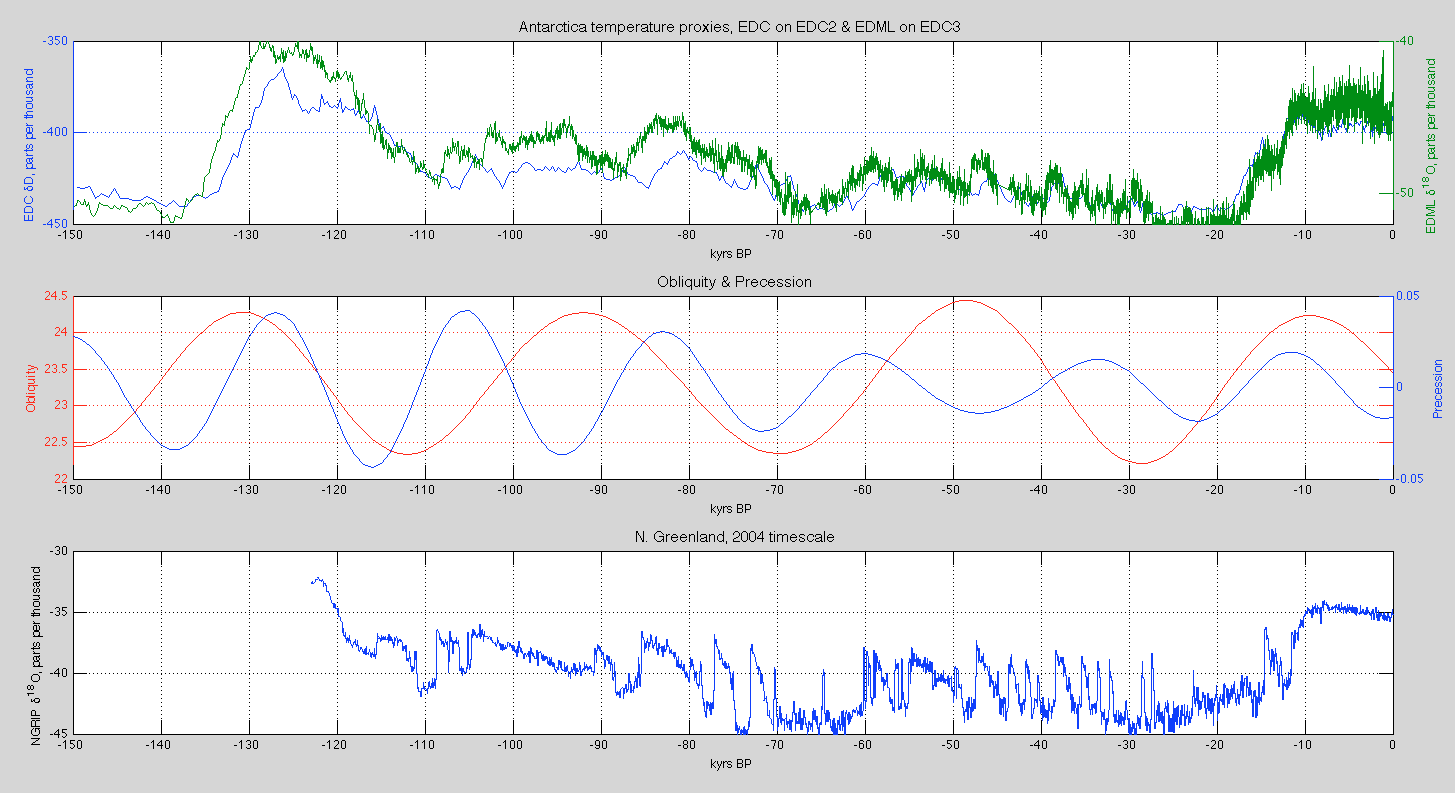The width and height of the screenshot is (1455, 793).
Task: Click the blue precession peak near -105 kyrs
Action: tap(465, 310)
